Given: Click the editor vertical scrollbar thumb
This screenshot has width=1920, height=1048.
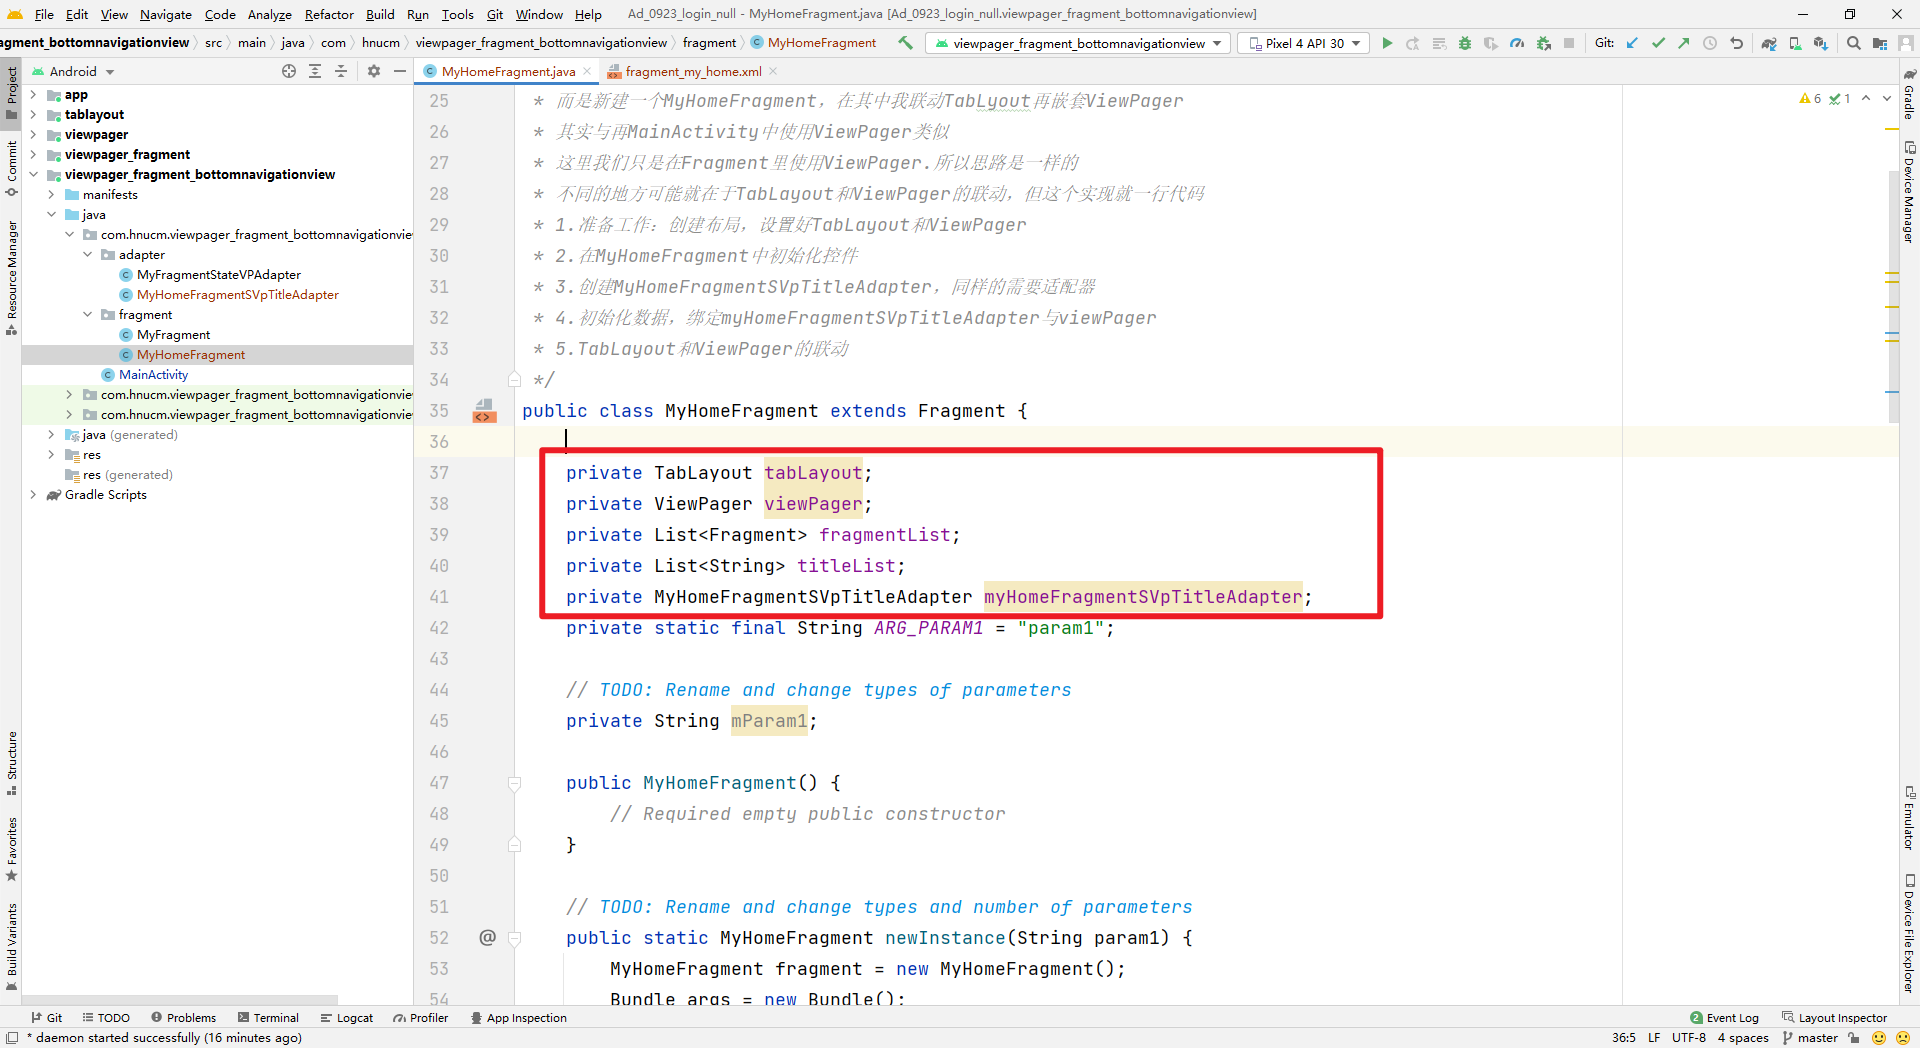Looking at the screenshot, I should pos(1892,296).
